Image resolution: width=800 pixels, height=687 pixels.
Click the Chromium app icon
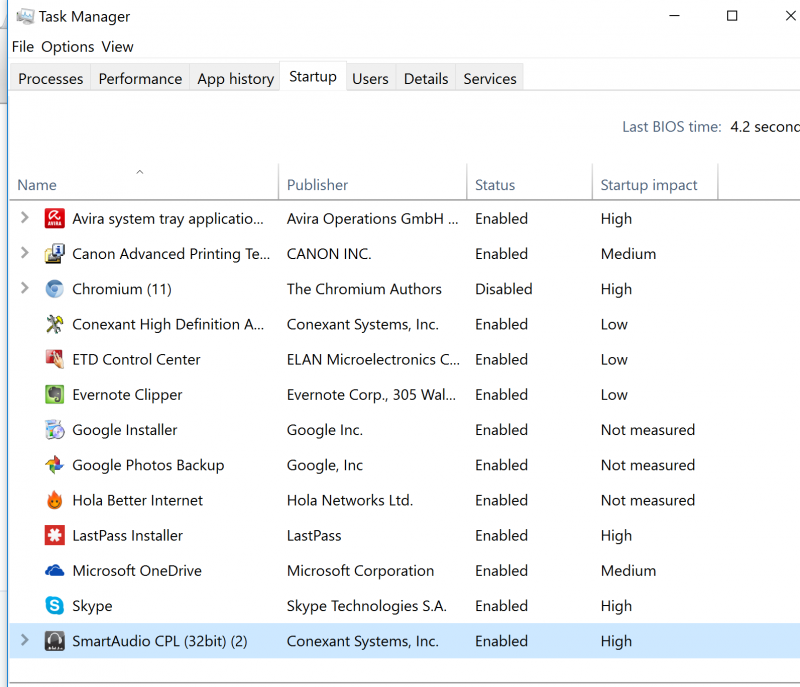[55, 289]
